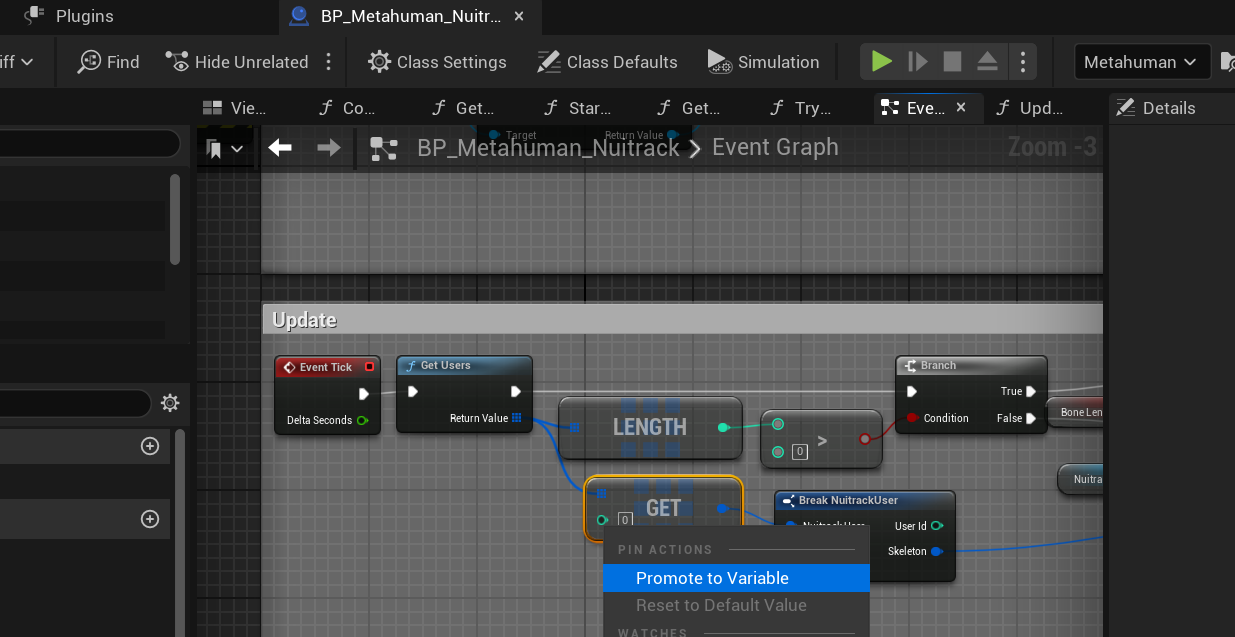Open My Blueprint settings gear
This screenshot has height=637, width=1235.
[x=170, y=403]
